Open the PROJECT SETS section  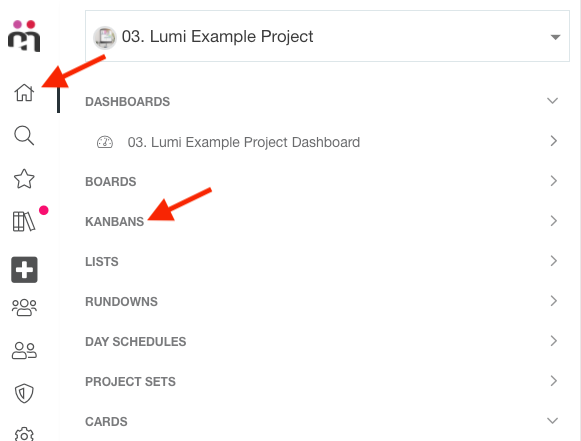322,381
